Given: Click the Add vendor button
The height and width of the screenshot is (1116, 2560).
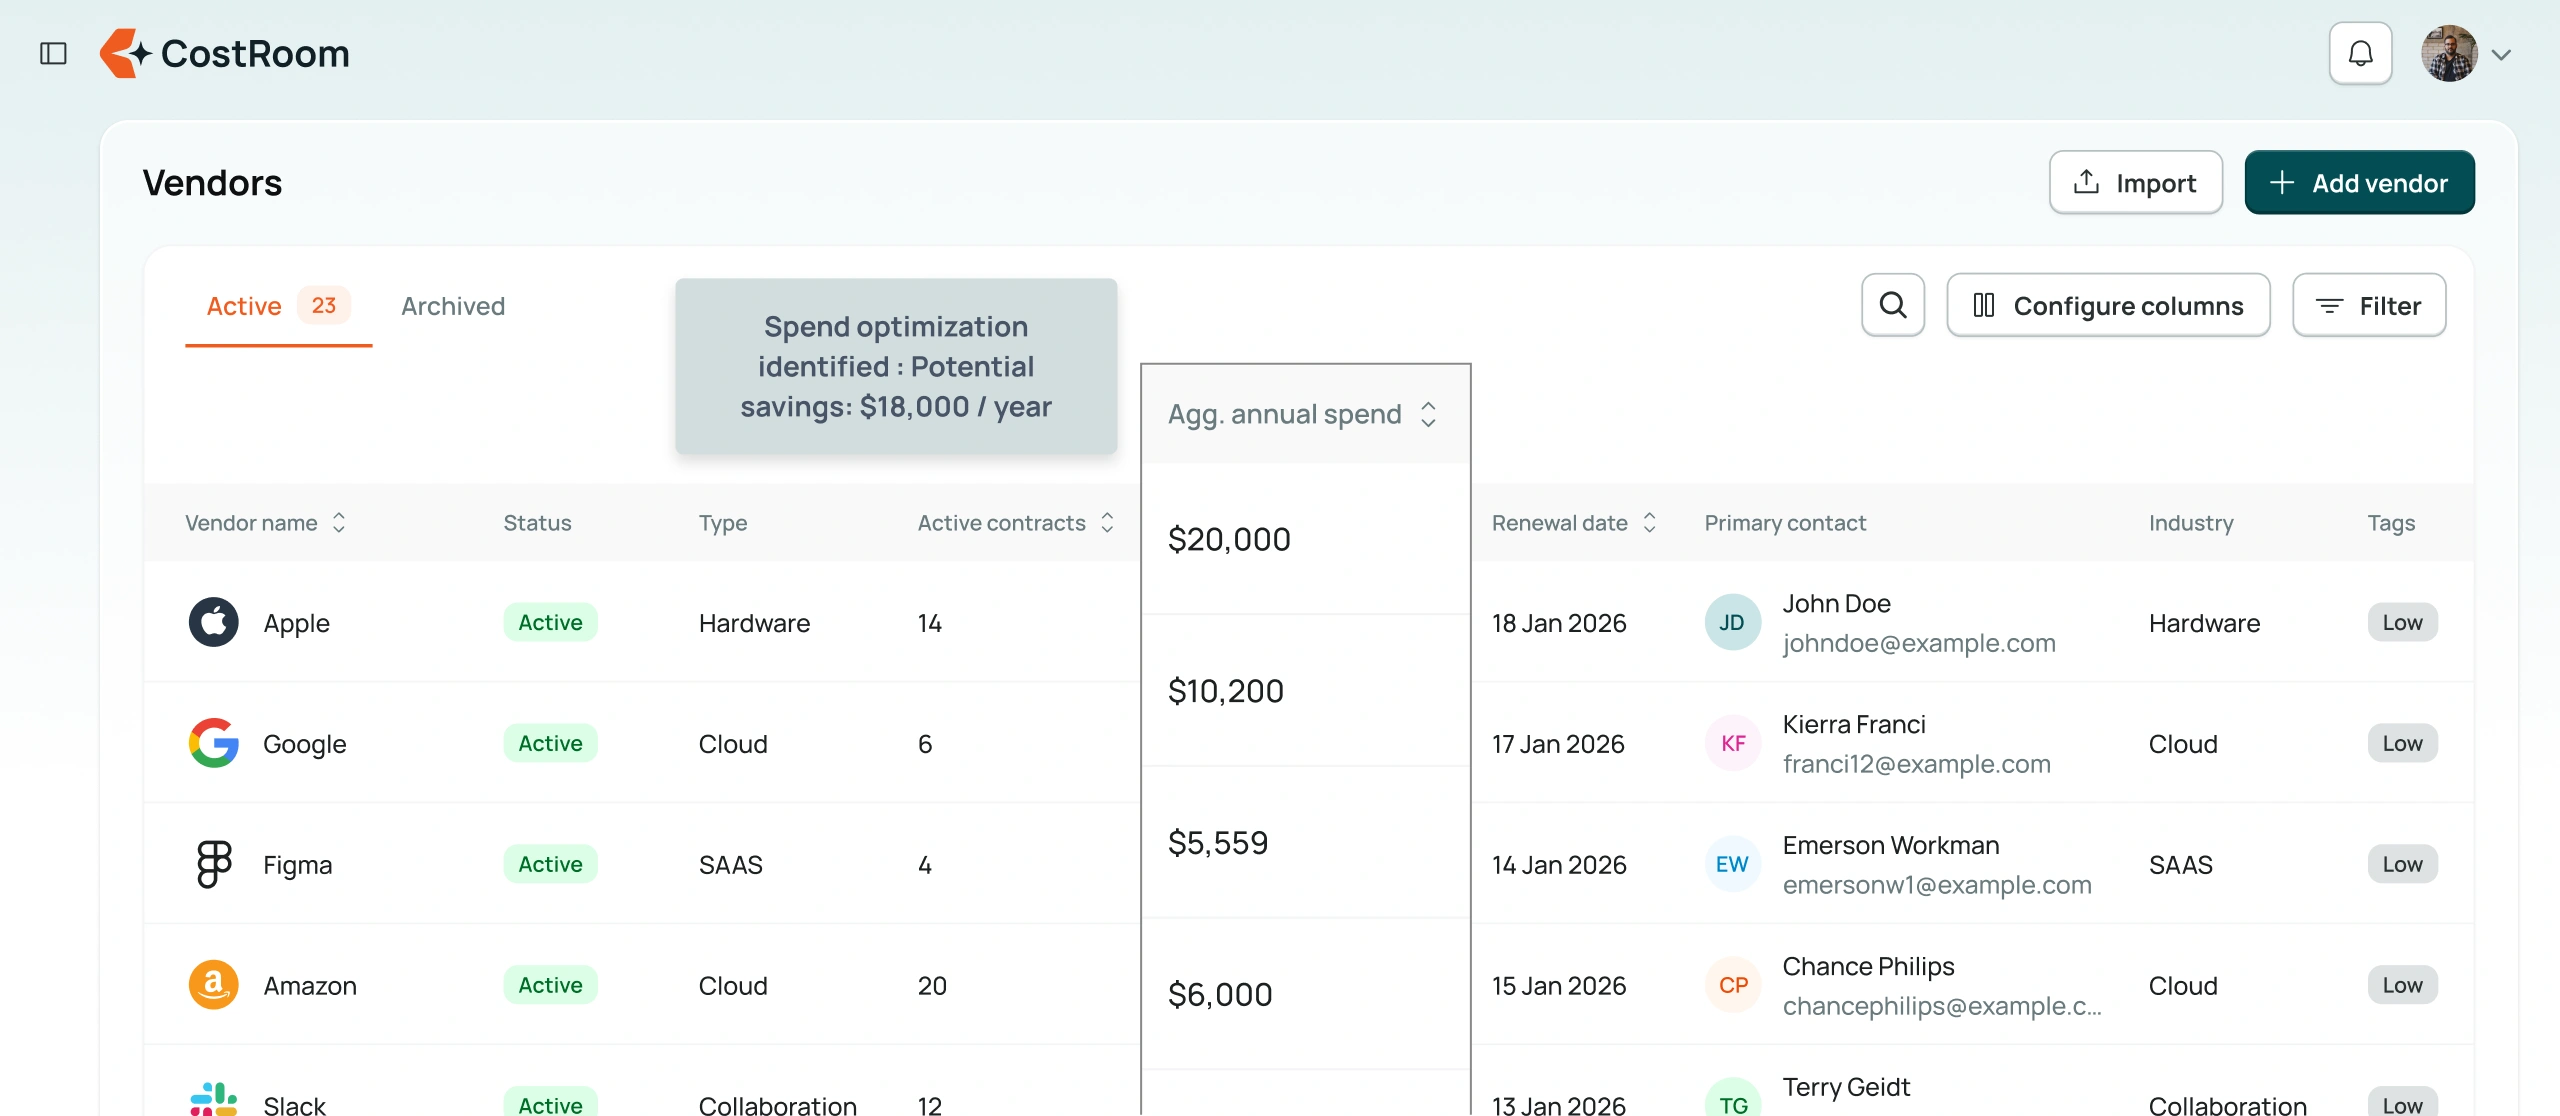Looking at the screenshot, I should [2359, 183].
